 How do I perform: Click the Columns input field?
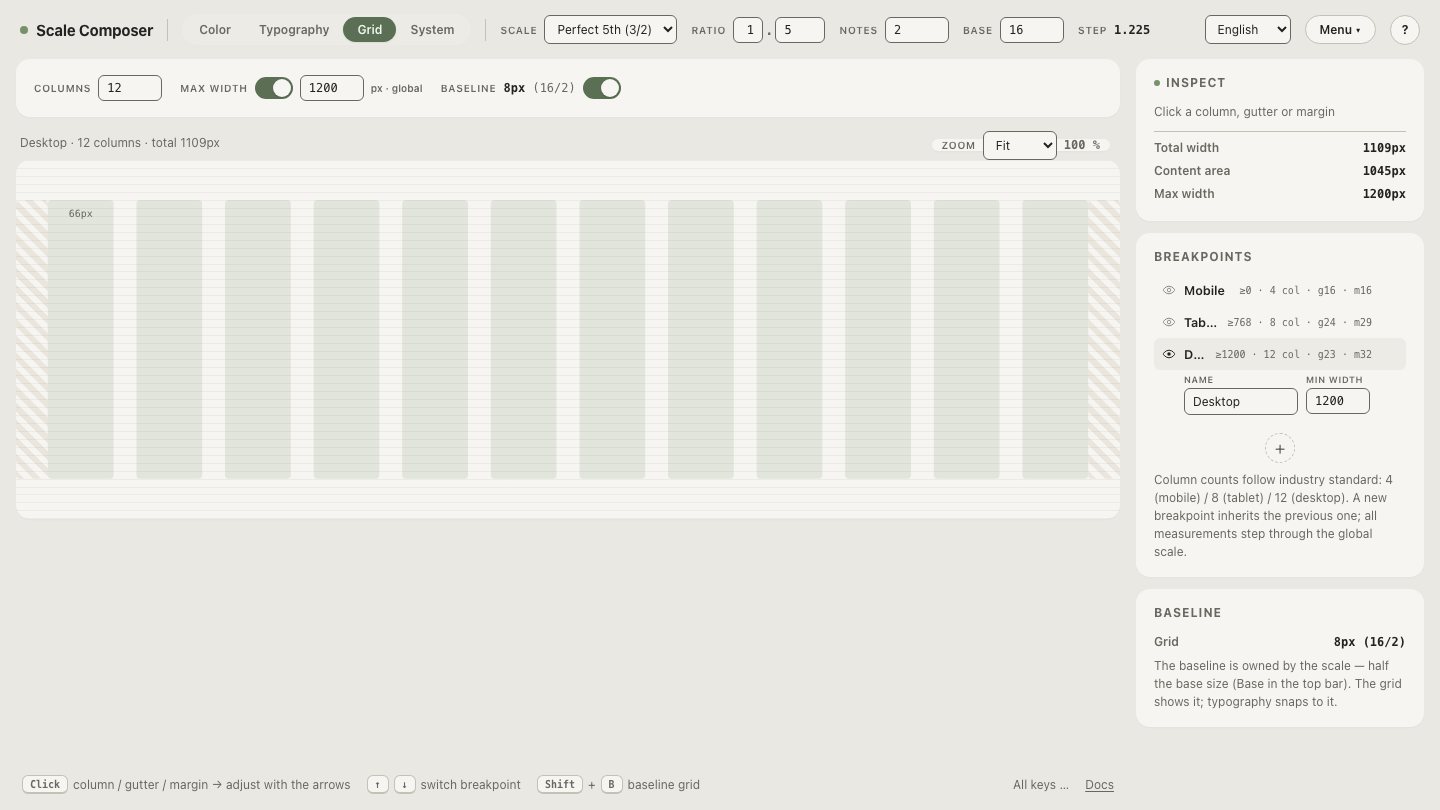pos(130,88)
